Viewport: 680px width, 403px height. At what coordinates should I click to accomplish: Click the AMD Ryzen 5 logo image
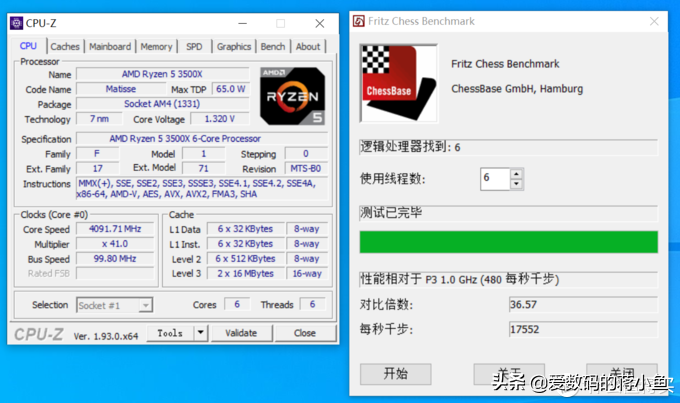point(292,96)
